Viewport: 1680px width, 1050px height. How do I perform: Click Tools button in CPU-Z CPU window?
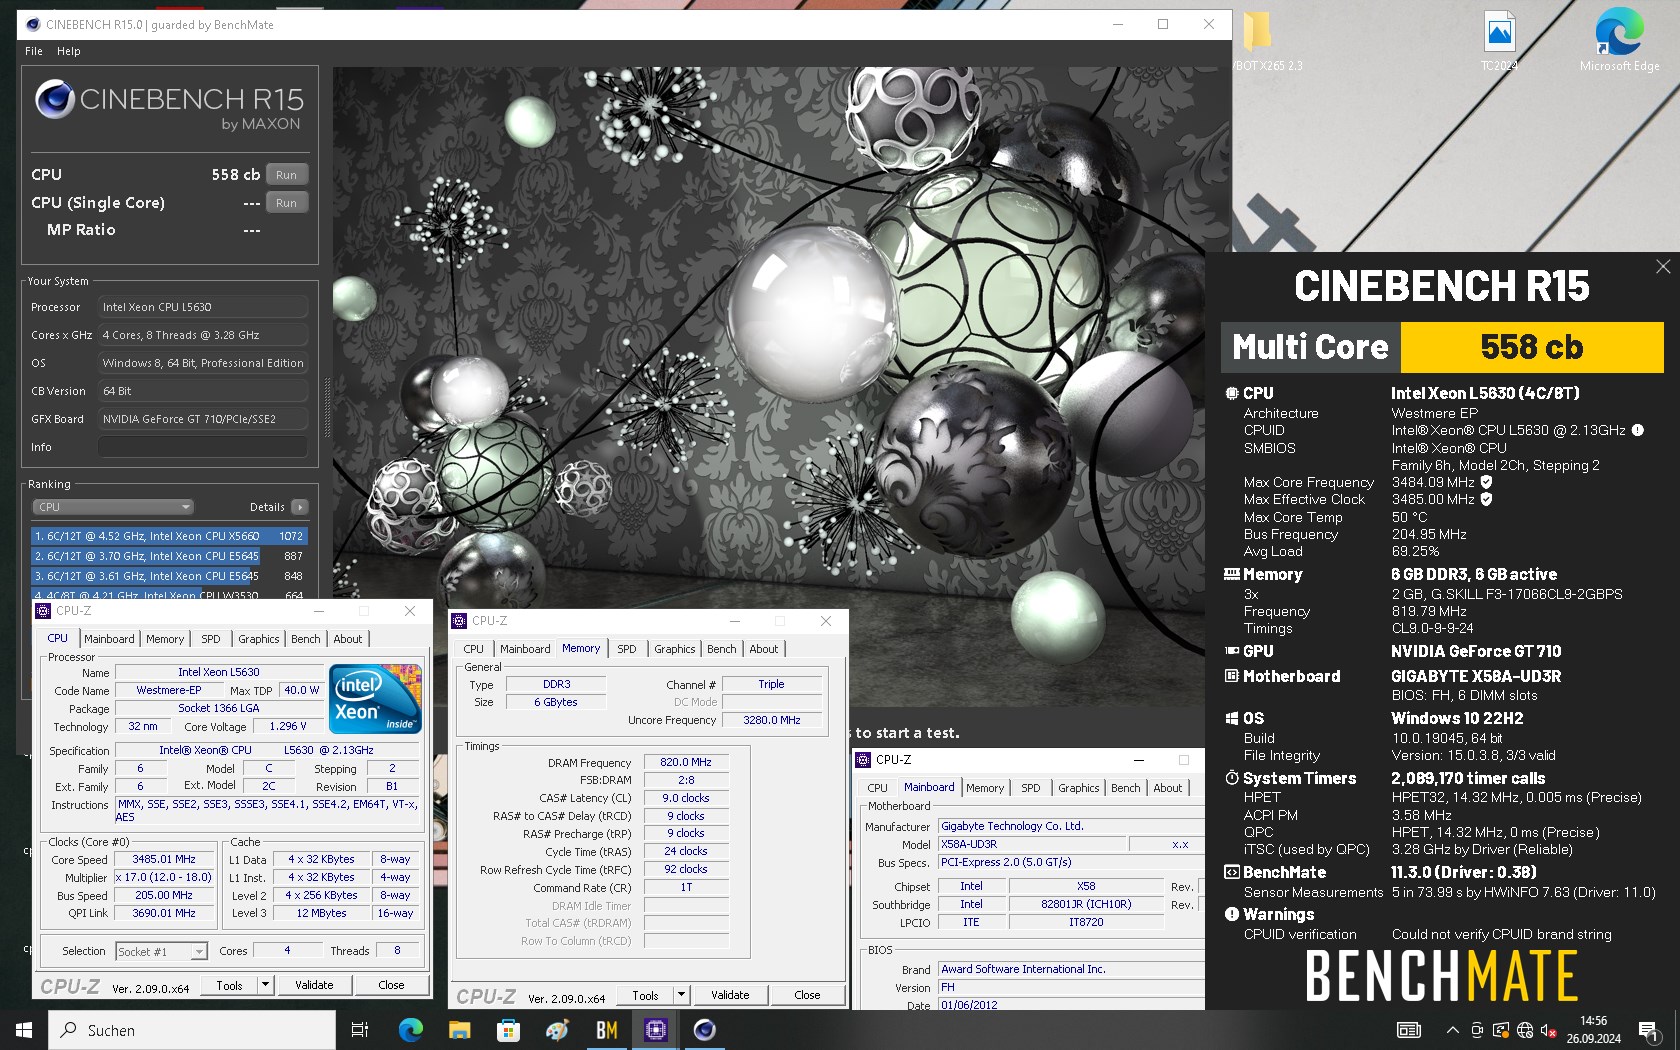(x=229, y=985)
